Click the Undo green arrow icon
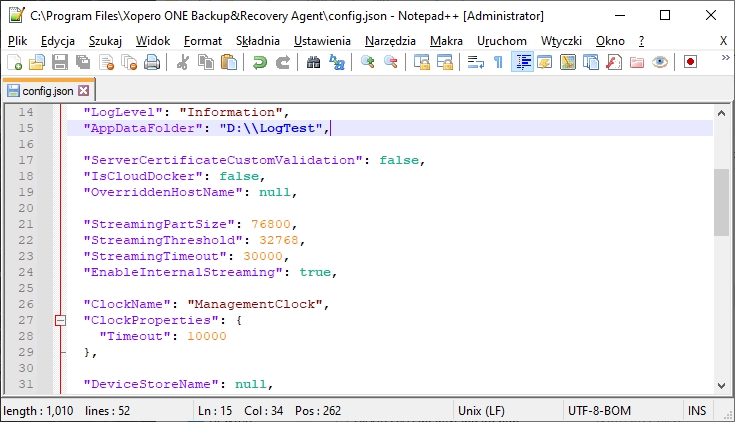This screenshot has width=735, height=422. click(260, 62)
